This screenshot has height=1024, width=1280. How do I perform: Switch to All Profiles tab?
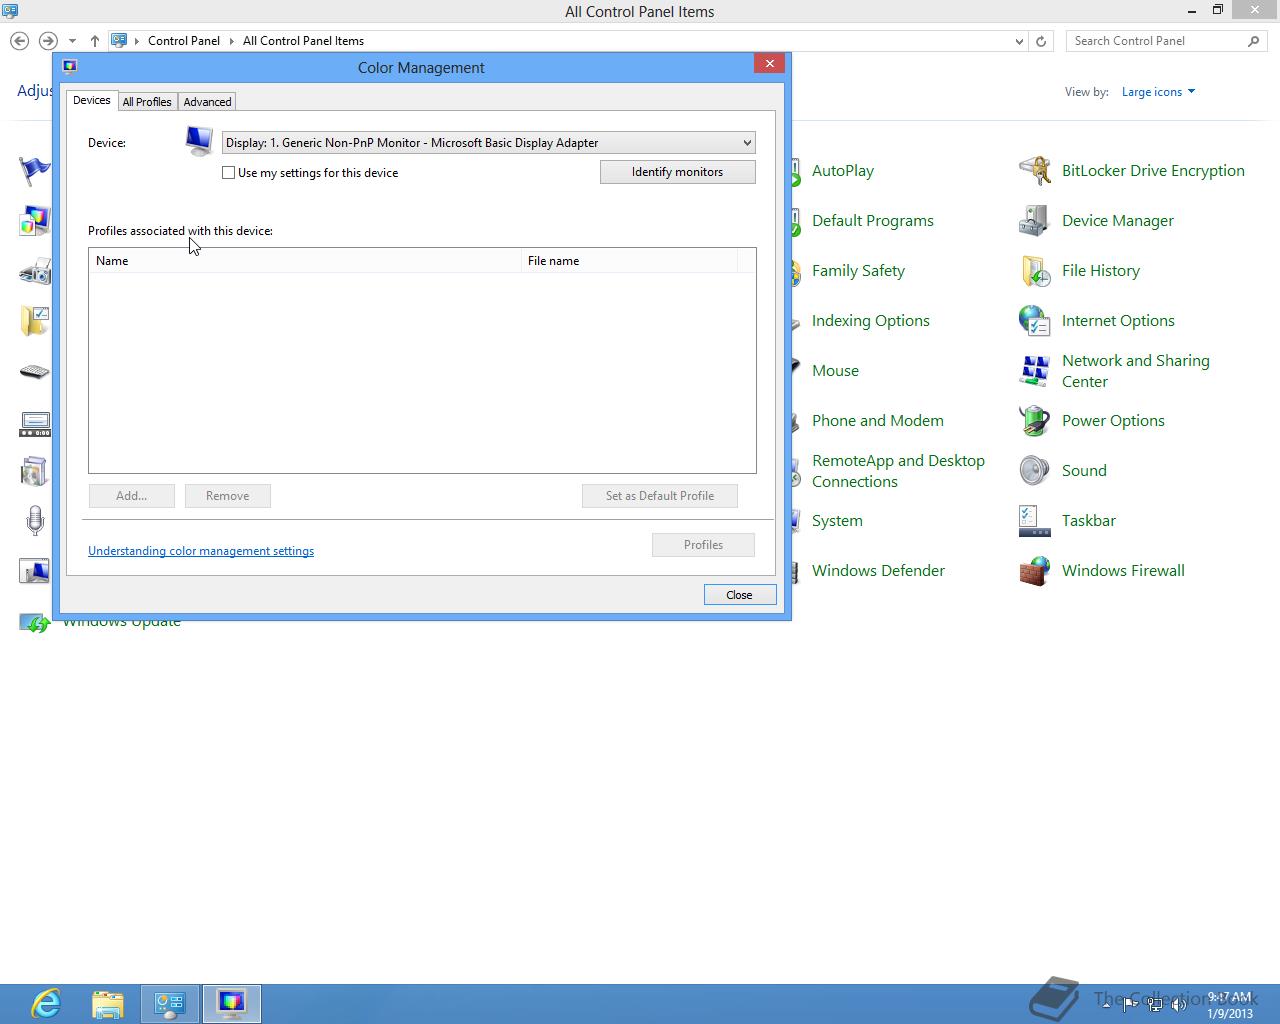(x=147, y=102)
